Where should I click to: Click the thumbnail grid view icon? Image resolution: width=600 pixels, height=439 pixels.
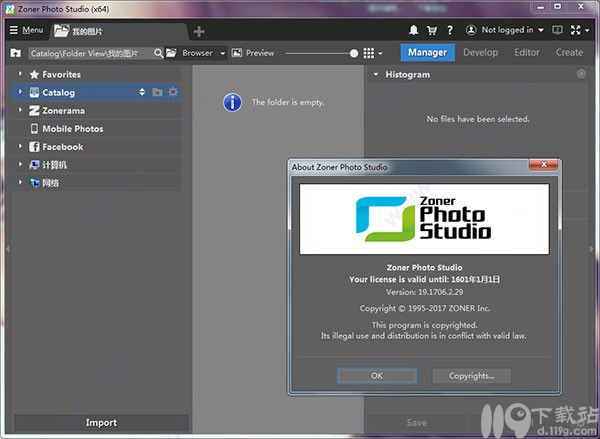(x=368, y=53)
